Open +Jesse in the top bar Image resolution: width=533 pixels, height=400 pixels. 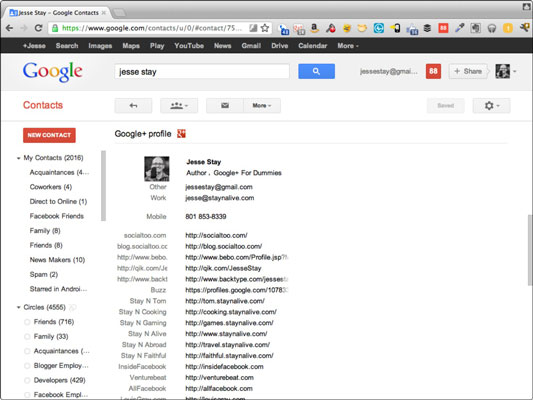[34, 46]
